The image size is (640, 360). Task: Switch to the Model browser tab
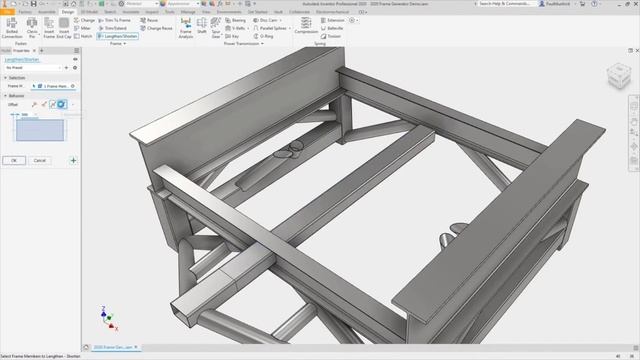(x=6, y=51)
